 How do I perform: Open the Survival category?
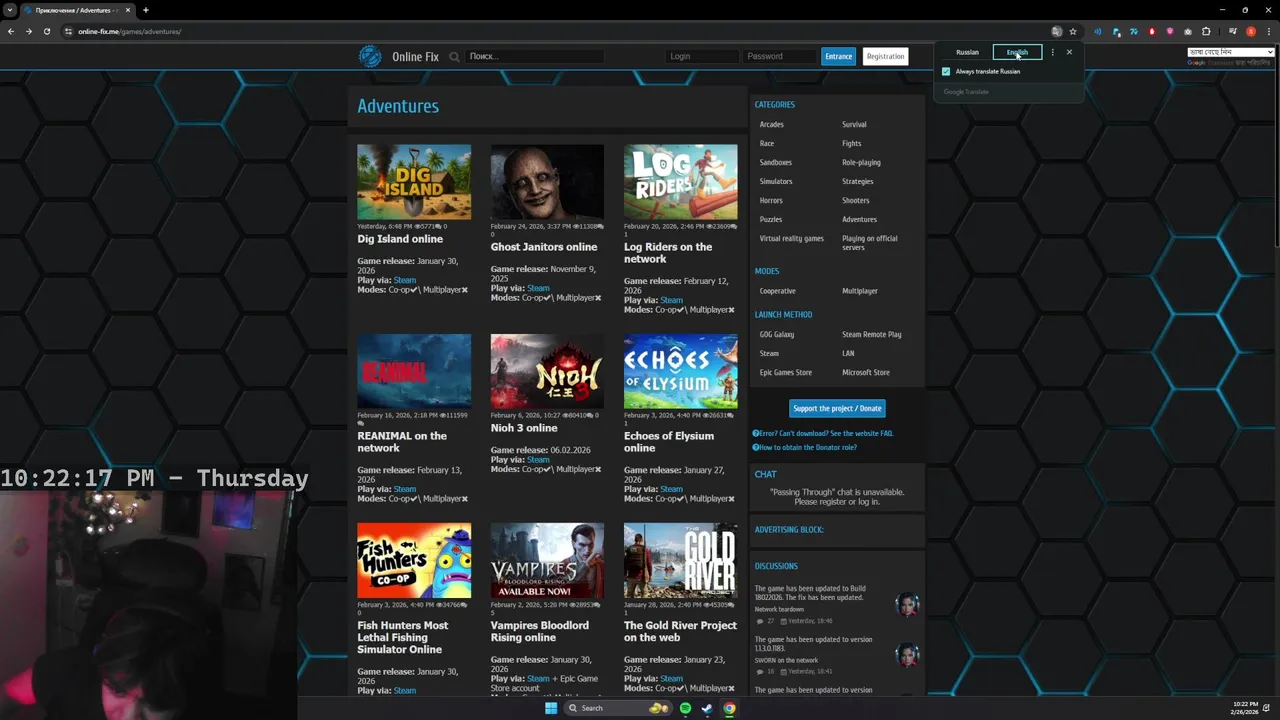(854, 124)
